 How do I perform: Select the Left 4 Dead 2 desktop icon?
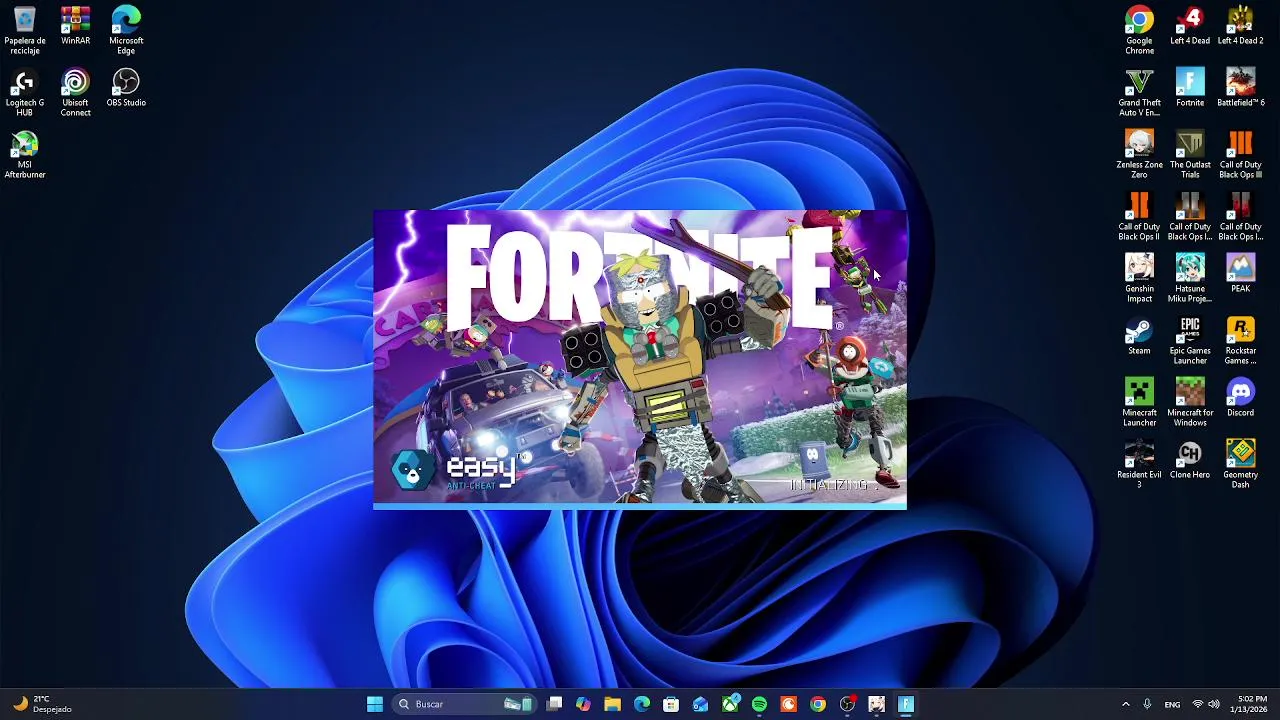[x=1240, y=26]
